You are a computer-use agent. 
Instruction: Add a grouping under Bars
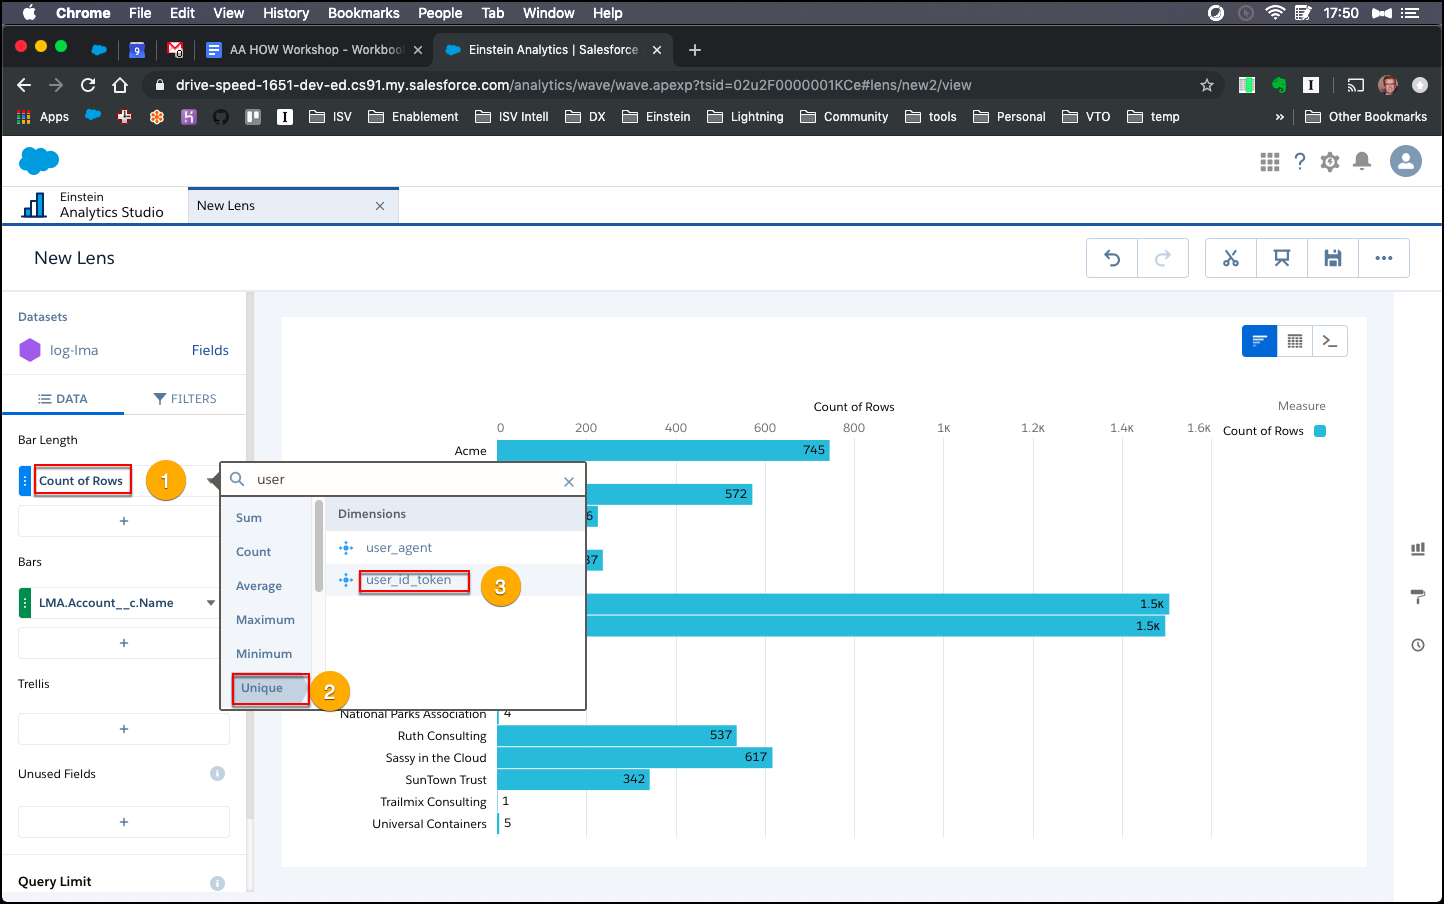point(124,643)
